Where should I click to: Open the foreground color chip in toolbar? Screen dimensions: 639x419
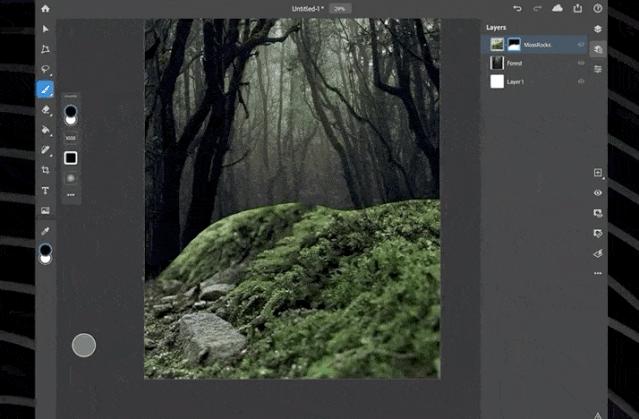point(45,249)
